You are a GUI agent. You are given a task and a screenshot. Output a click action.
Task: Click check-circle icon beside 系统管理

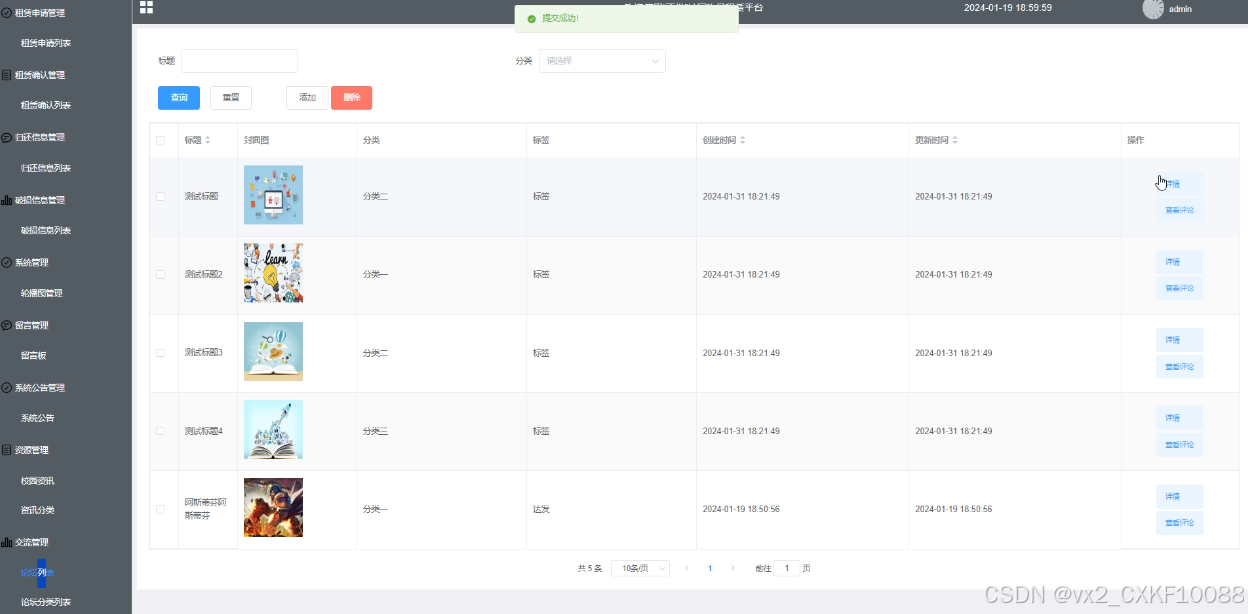[x=7, y=262]
